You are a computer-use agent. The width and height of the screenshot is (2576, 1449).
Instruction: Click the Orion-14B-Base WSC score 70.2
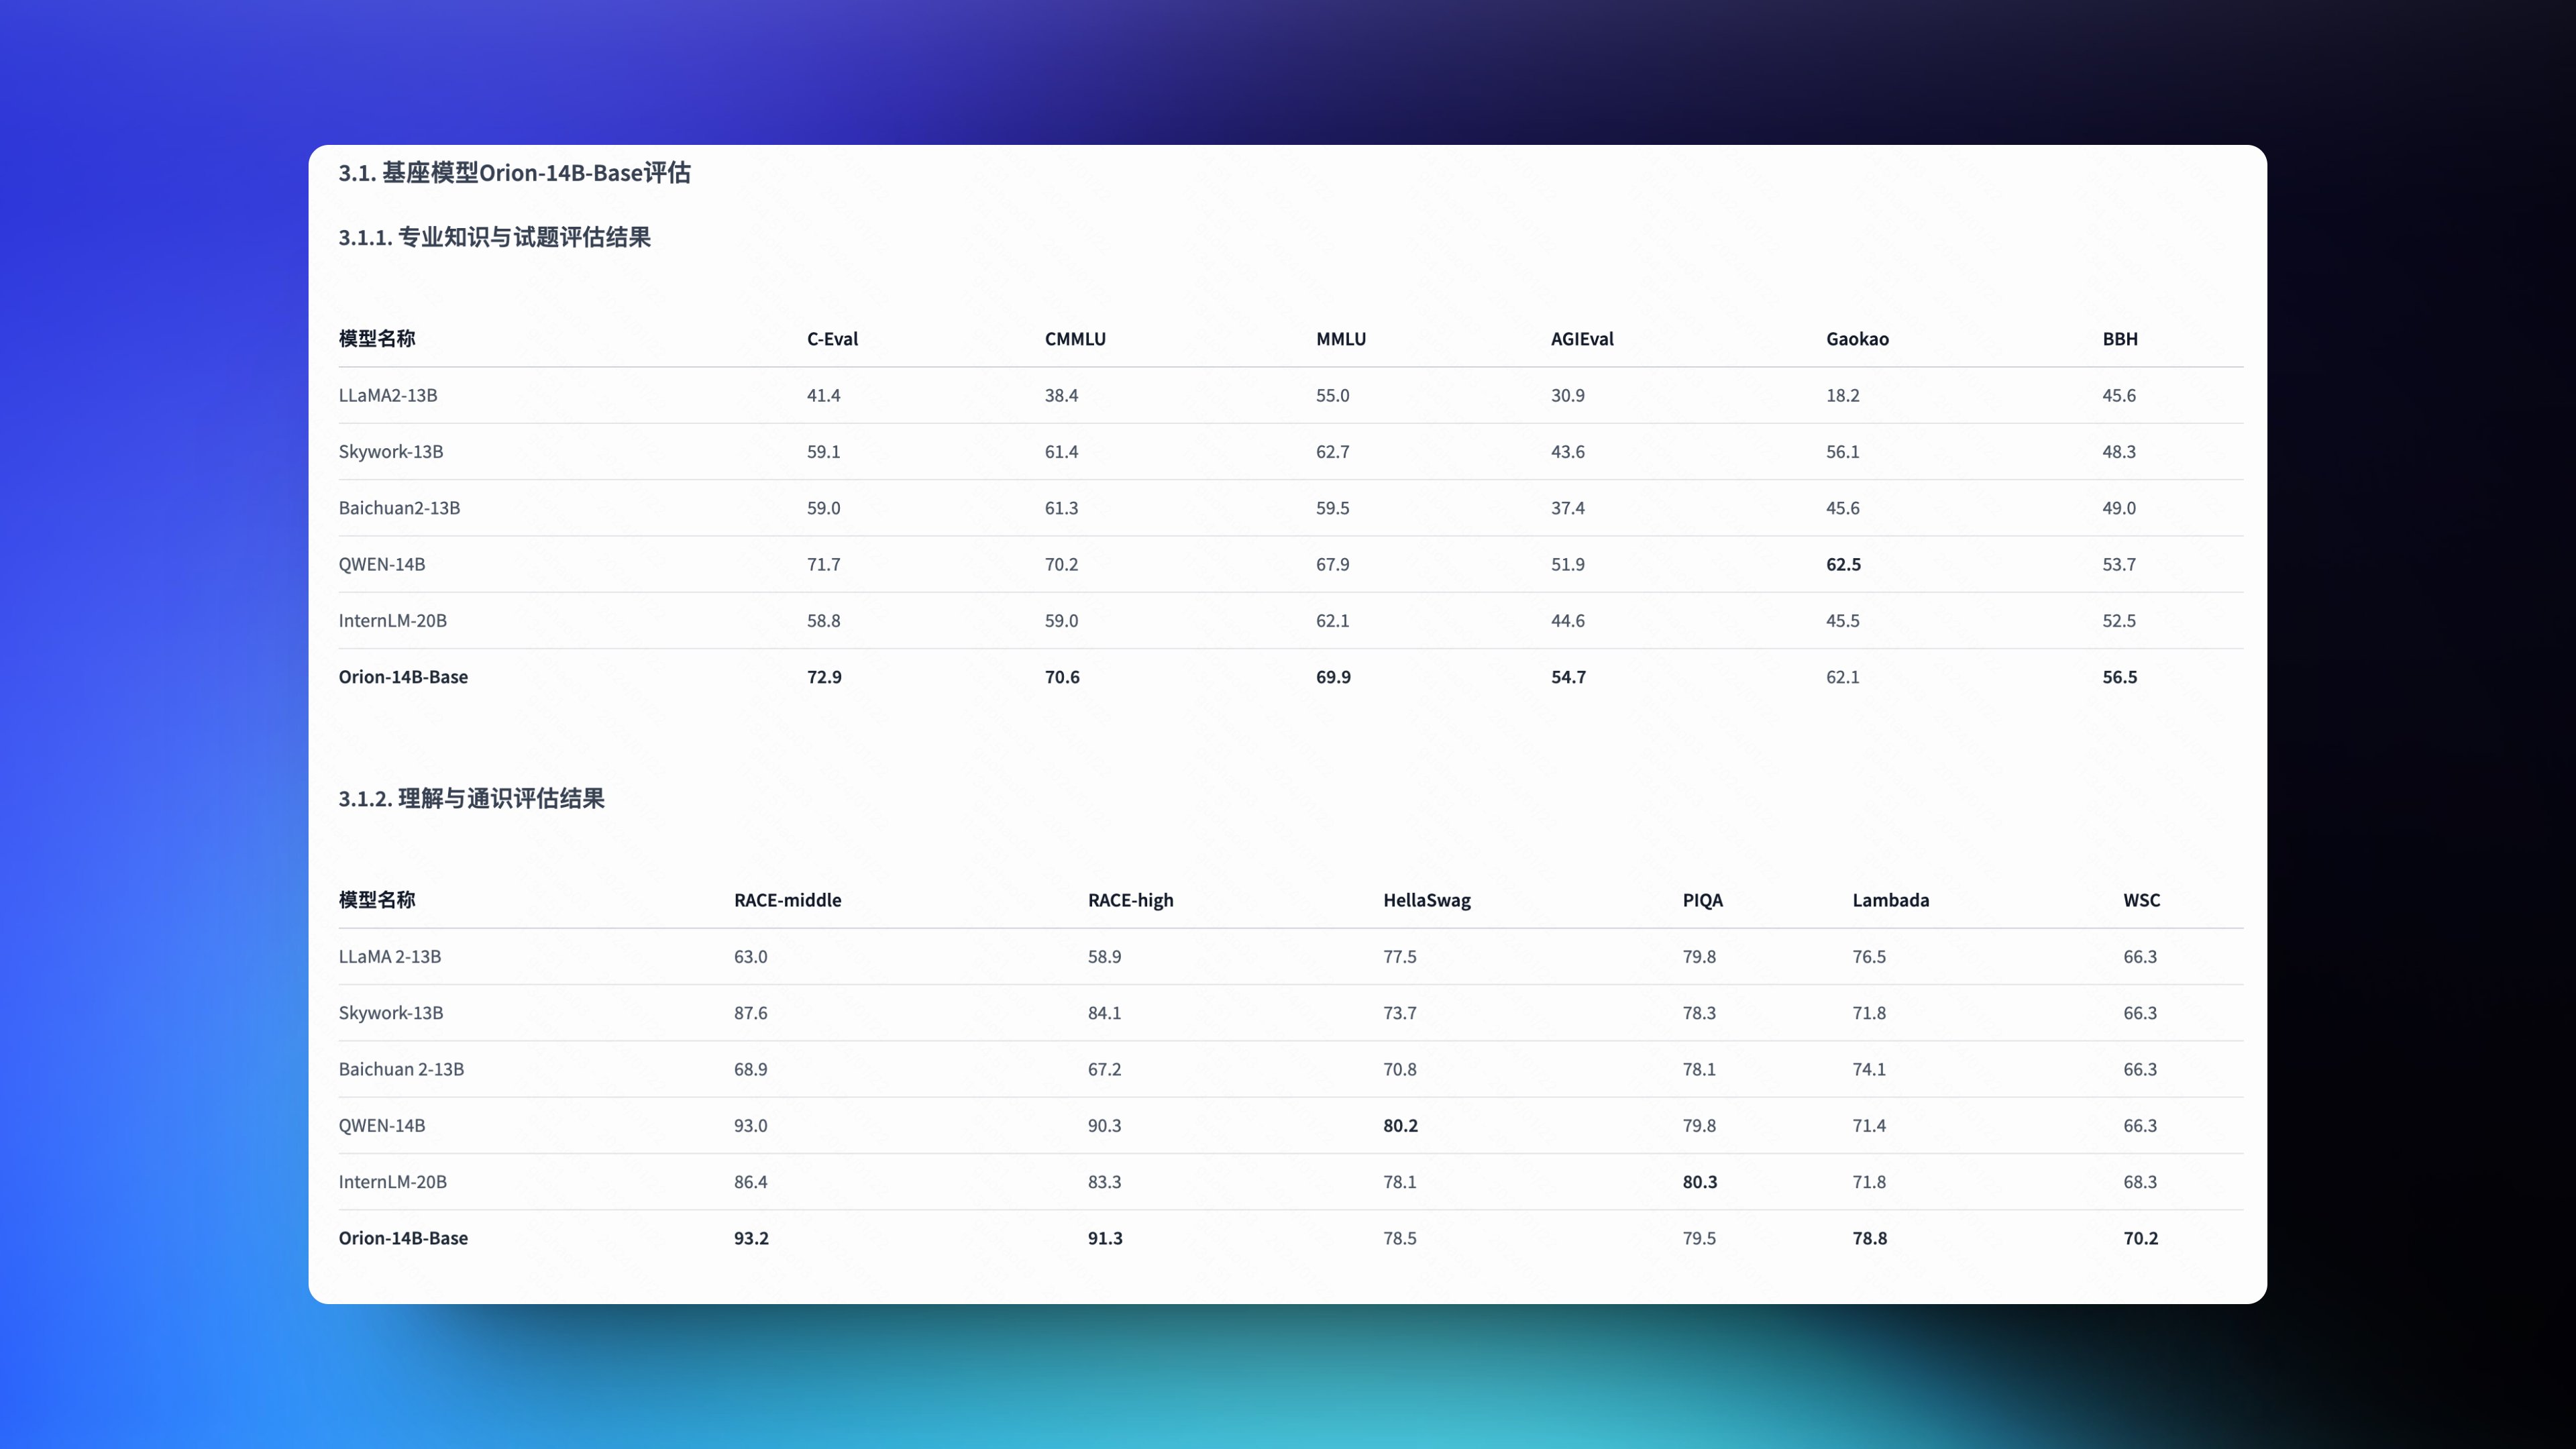[x=2140, y=1238]
